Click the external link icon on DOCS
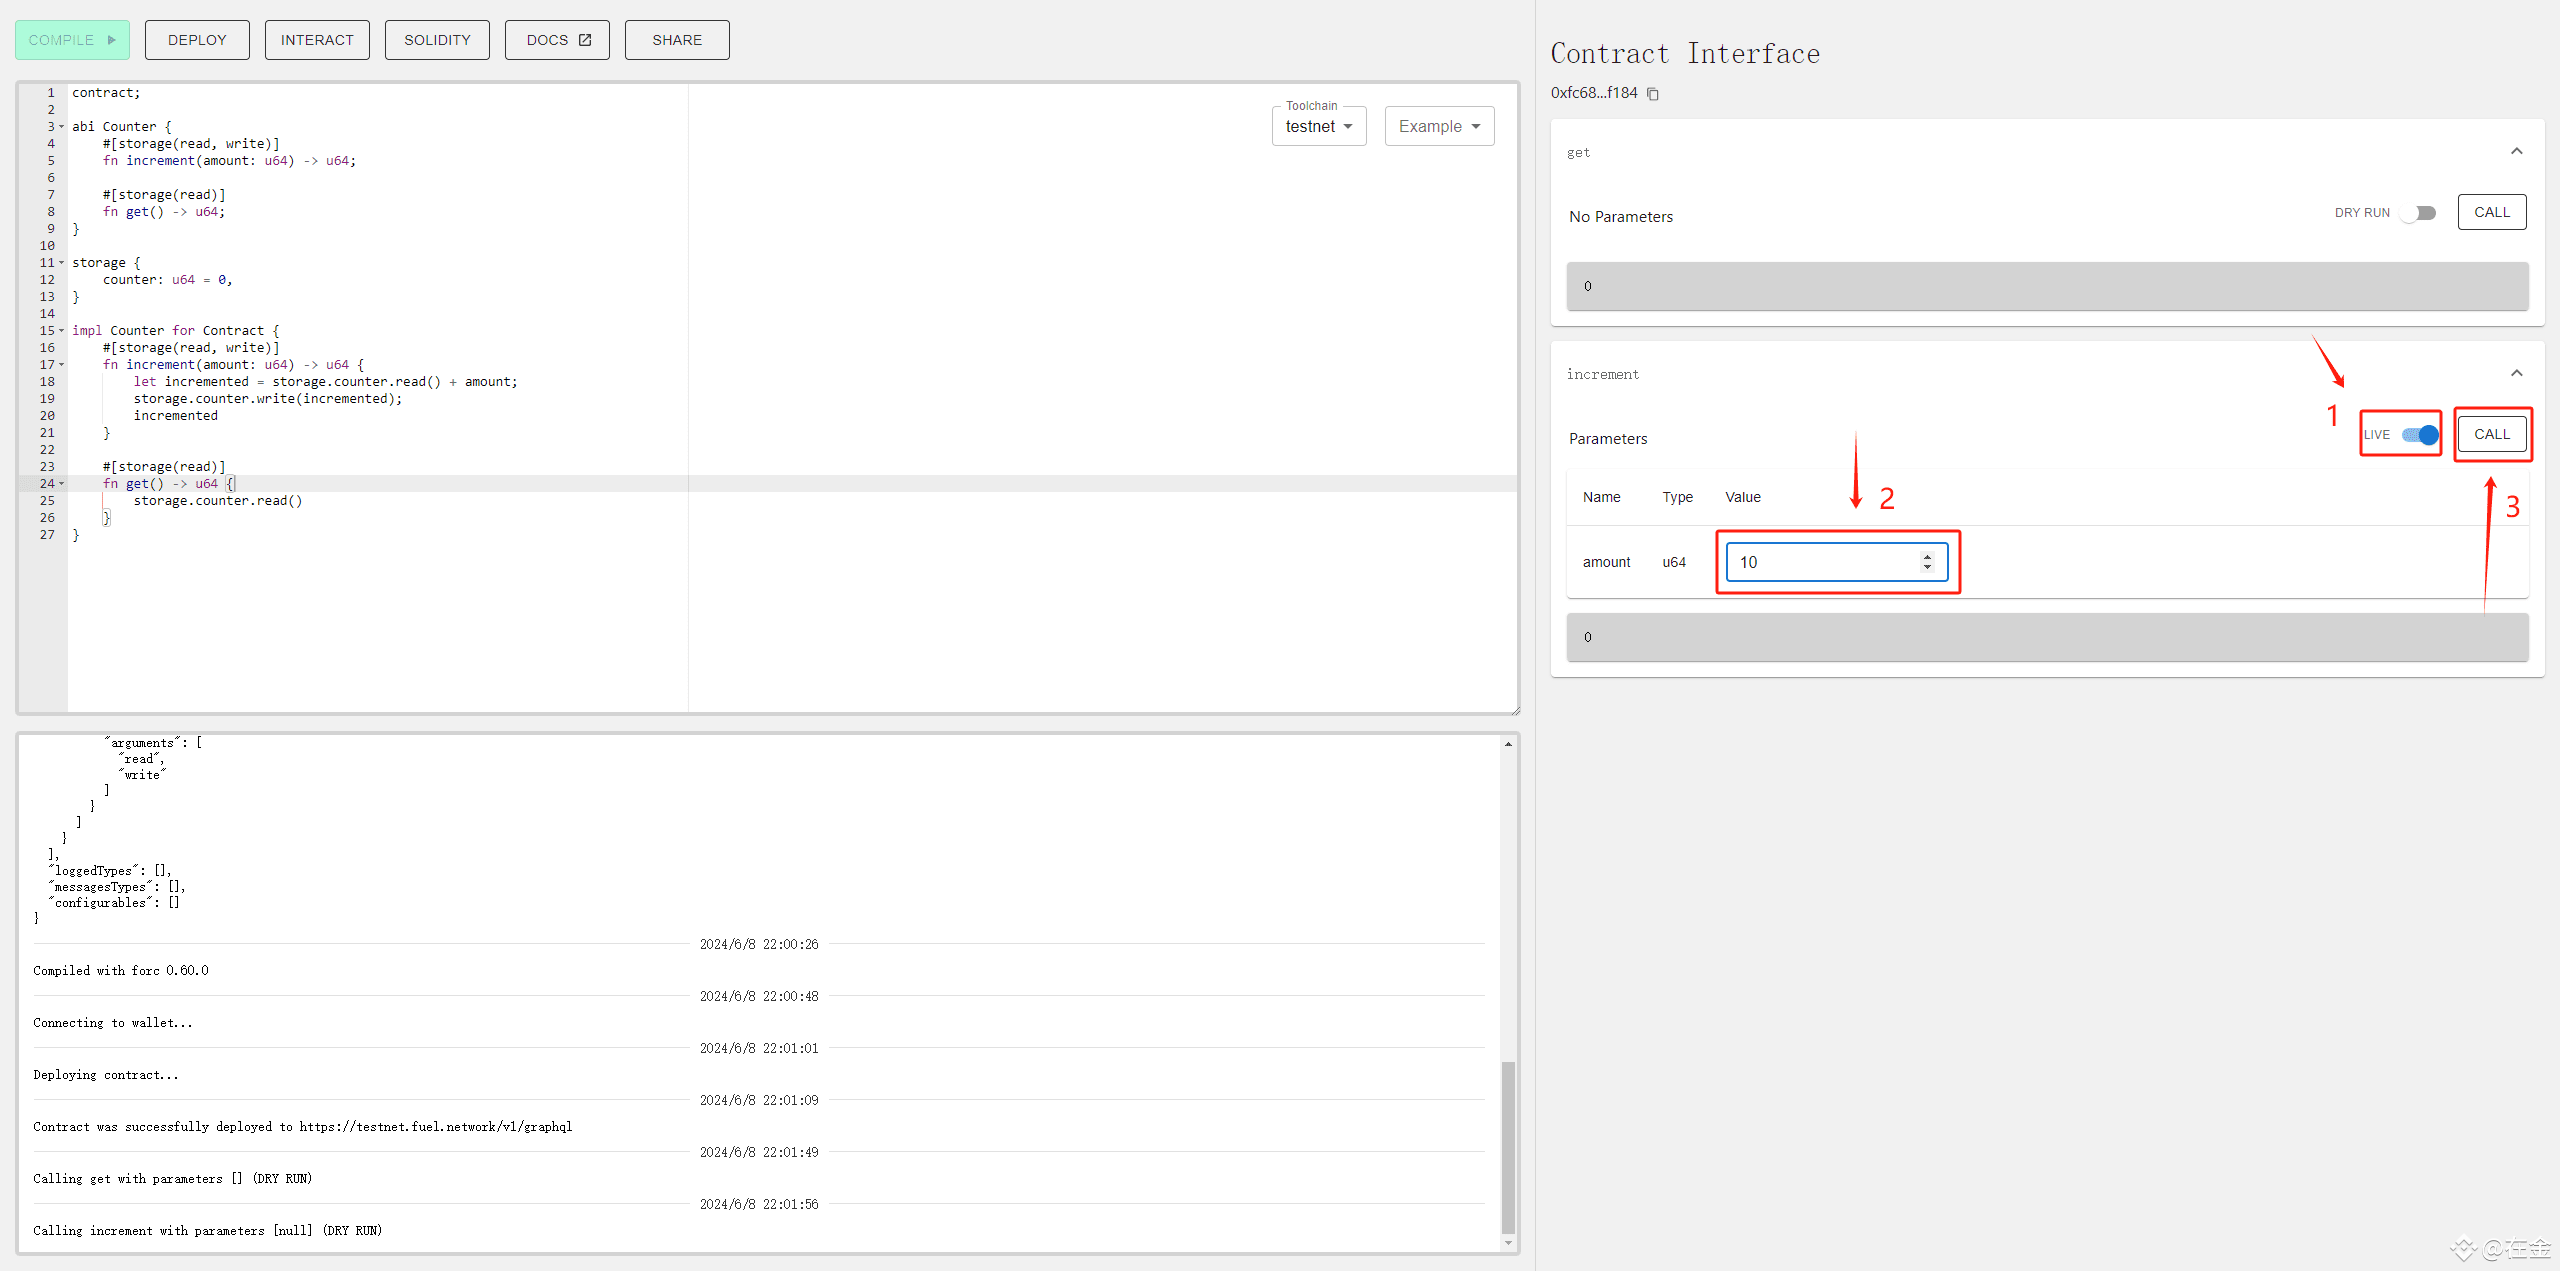2560x1271 pixels. (x=585, y=40)
